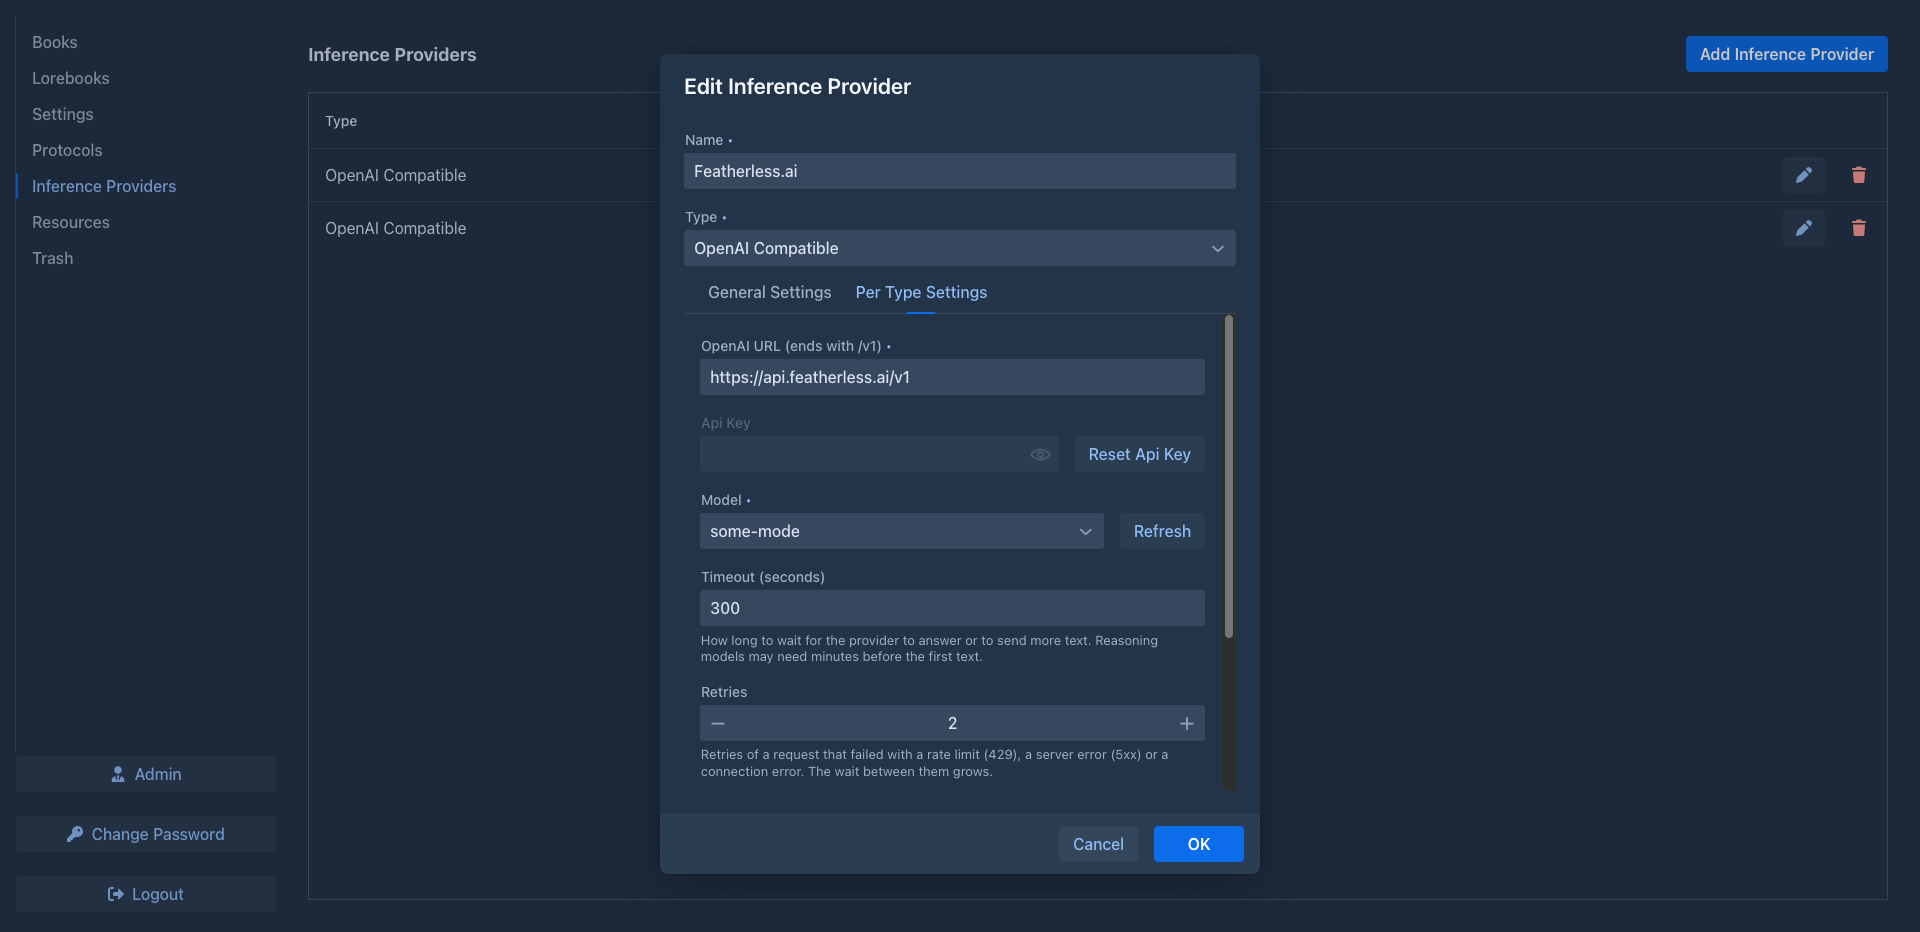Click the OpenAI URL input field
Image resolution: width=1920 pixels, height=932 pixels.
click(952, 377)
